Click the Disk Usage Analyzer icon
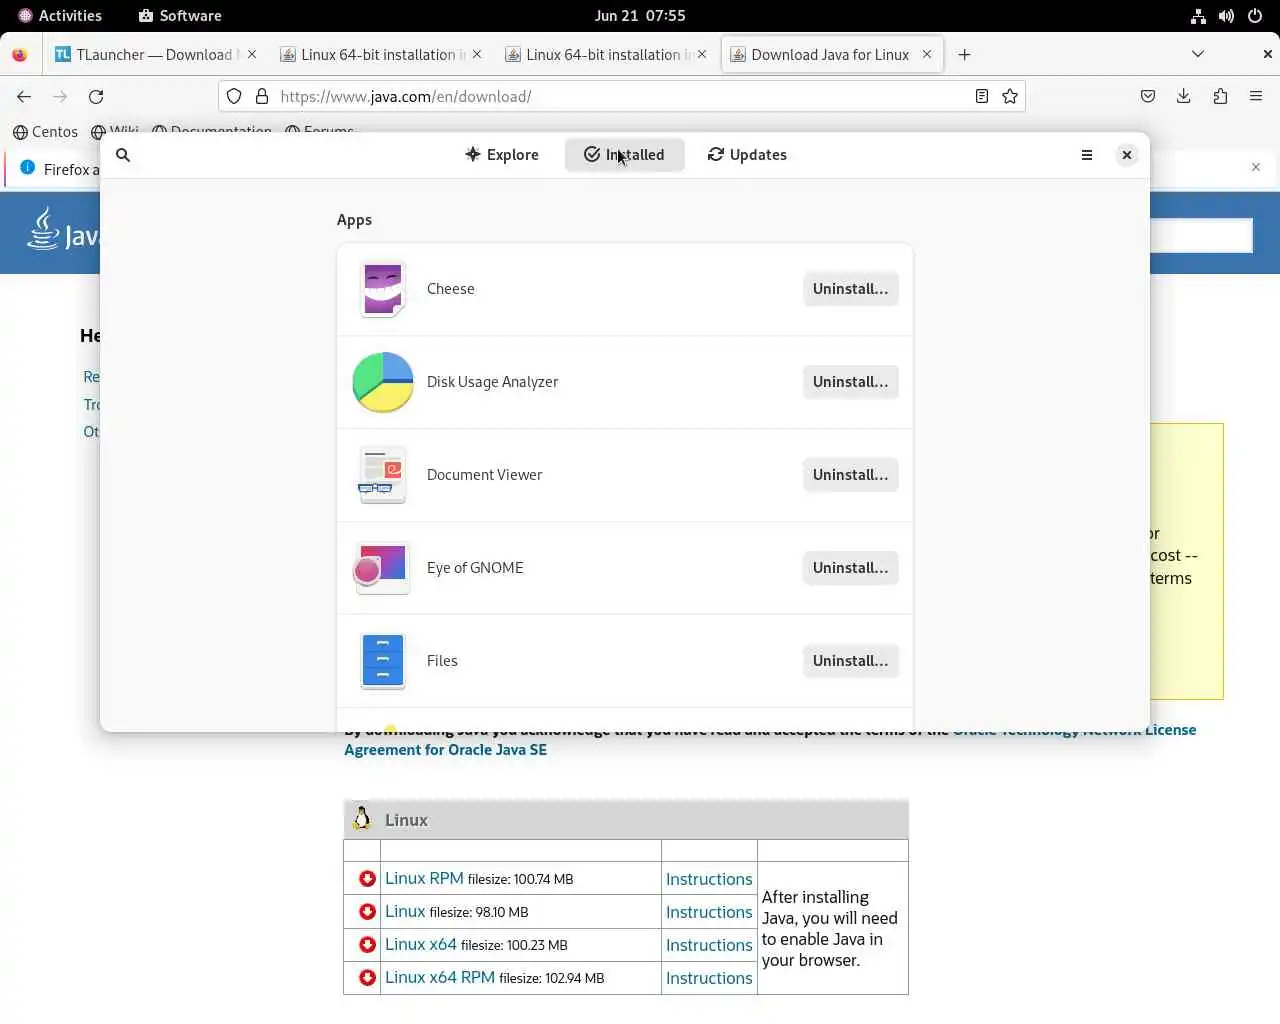1280x1024 pixels. [382, 382]
